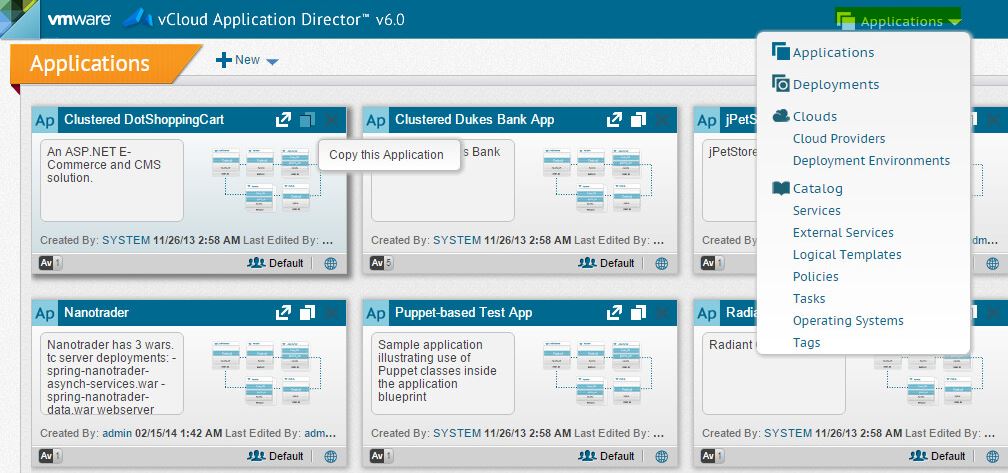
Task: Open Logical Templates catalog entry
Action: click(x=847, y=254)
